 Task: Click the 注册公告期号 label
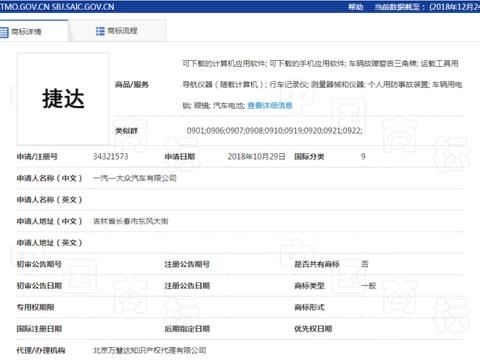point(187,264)
